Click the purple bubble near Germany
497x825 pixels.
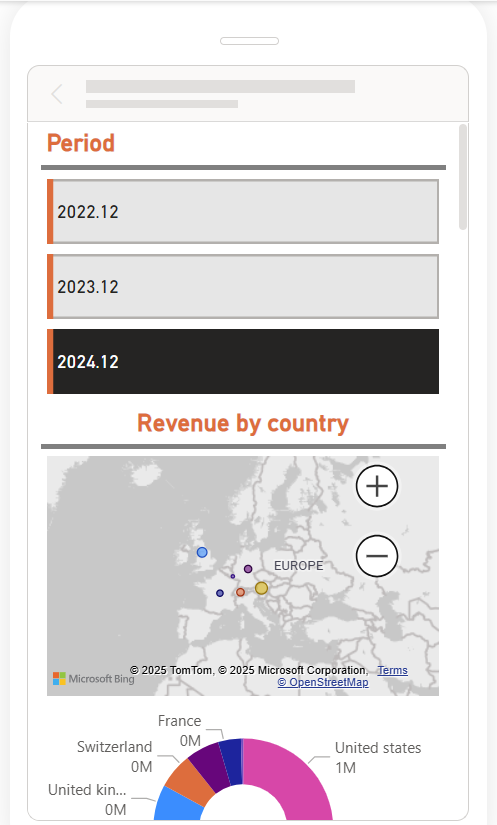tap(248, 569)
